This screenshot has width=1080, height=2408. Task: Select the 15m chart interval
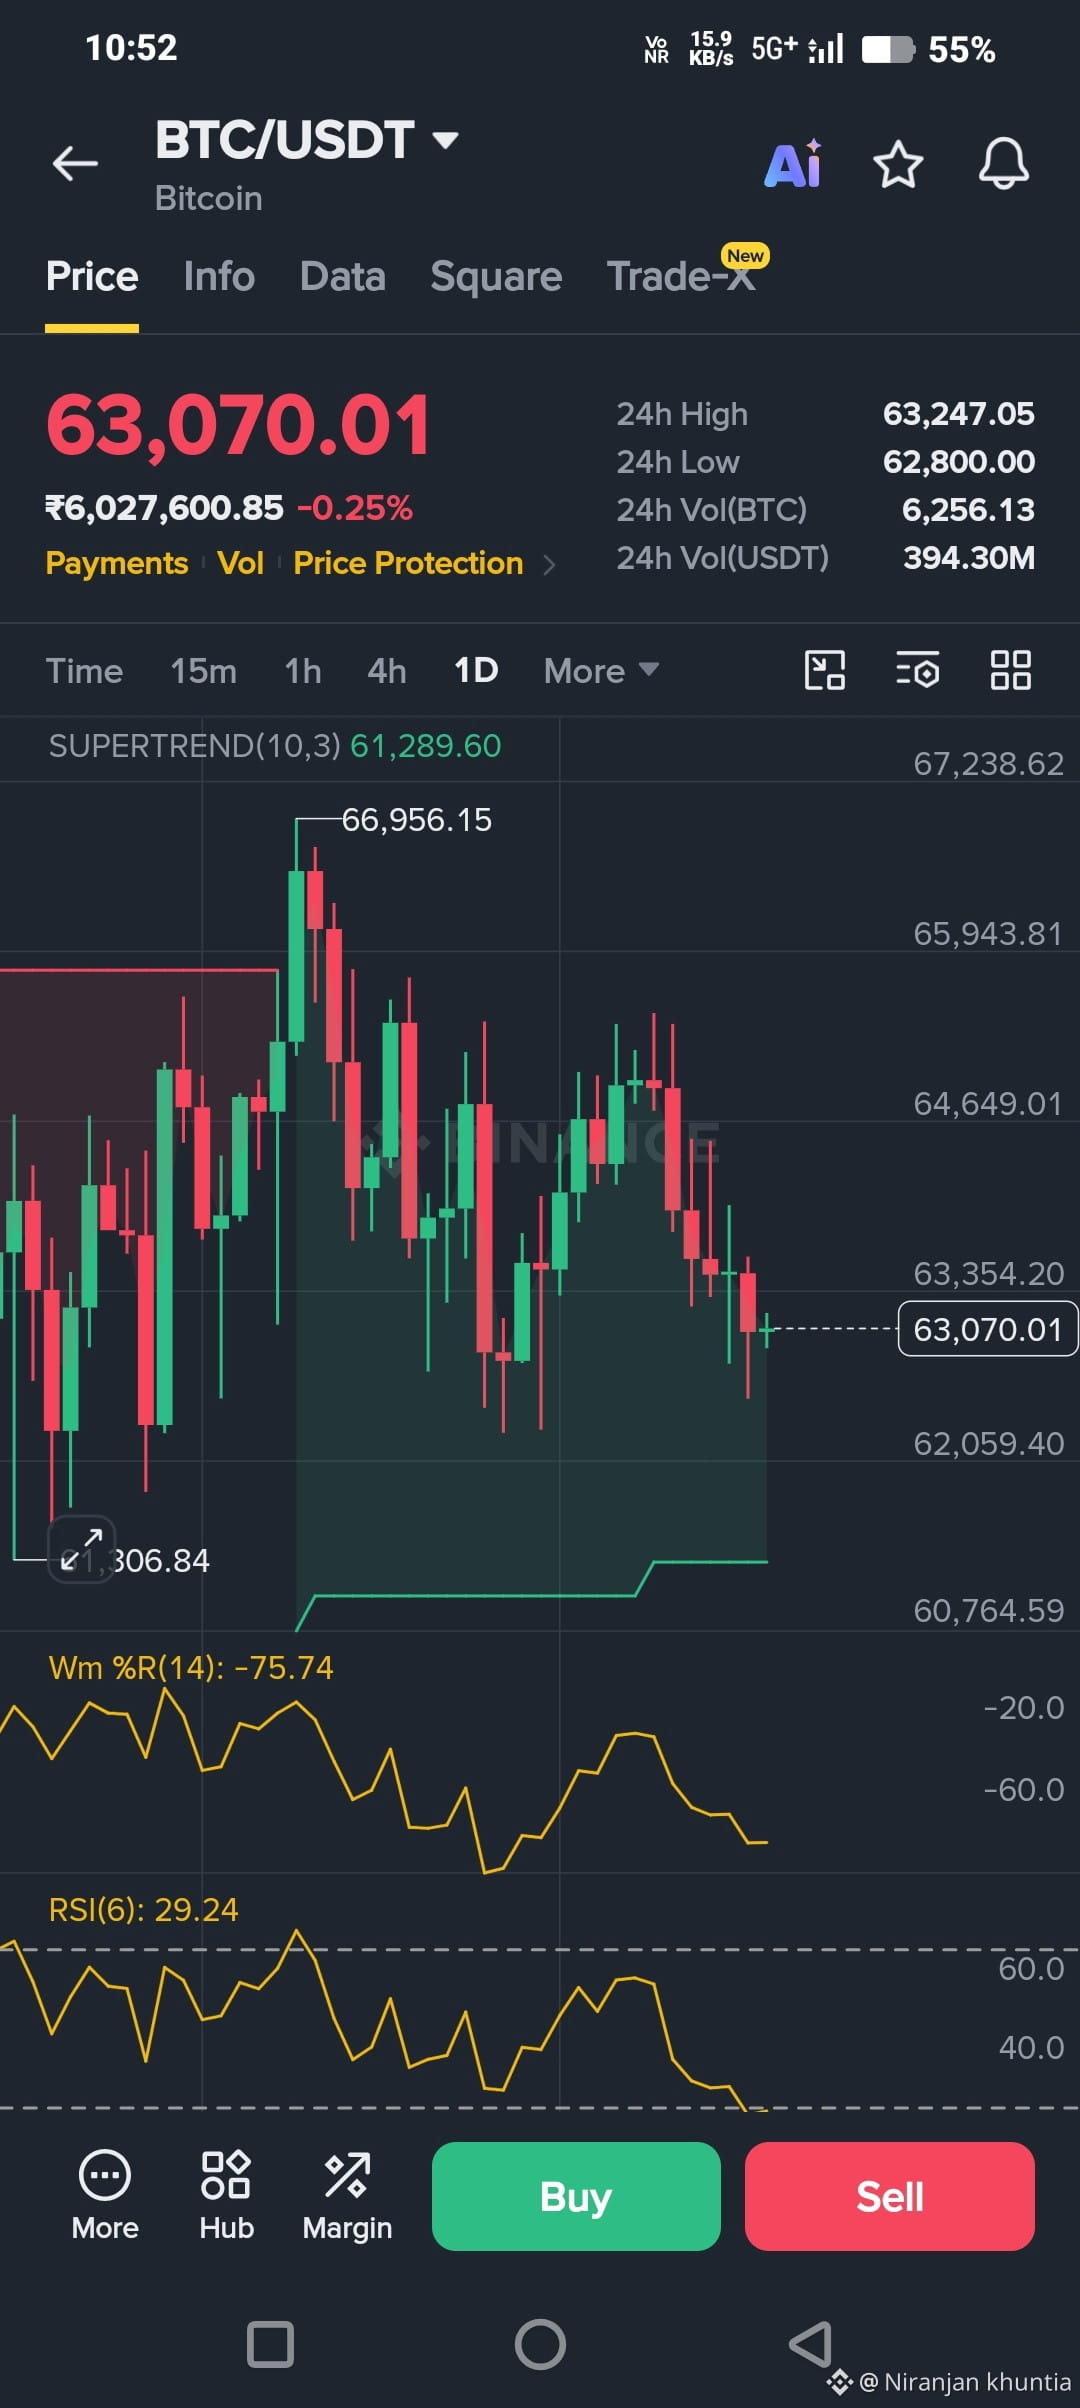tap(204, 671)
